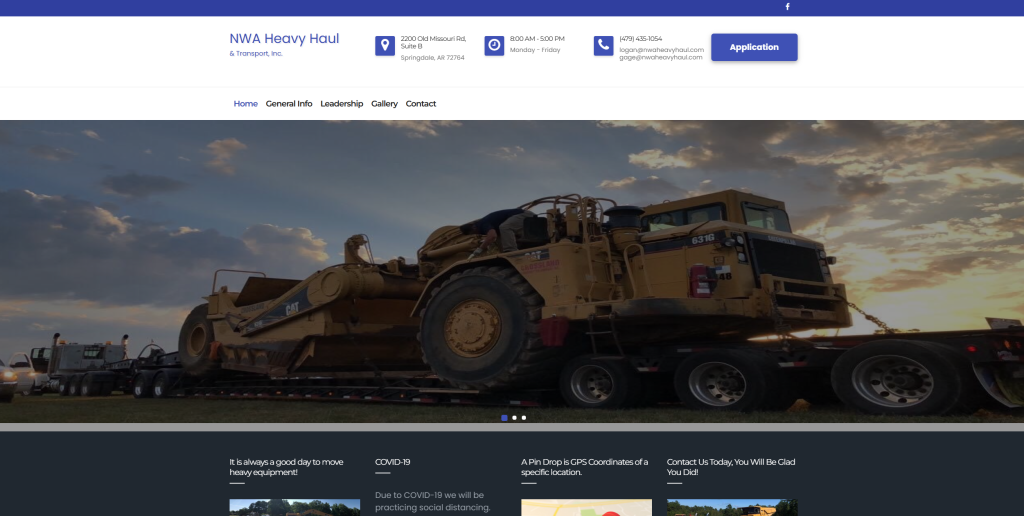Click the Springdale, AR 72764 text
1024x516 pixels.
[x=432, y=57]
